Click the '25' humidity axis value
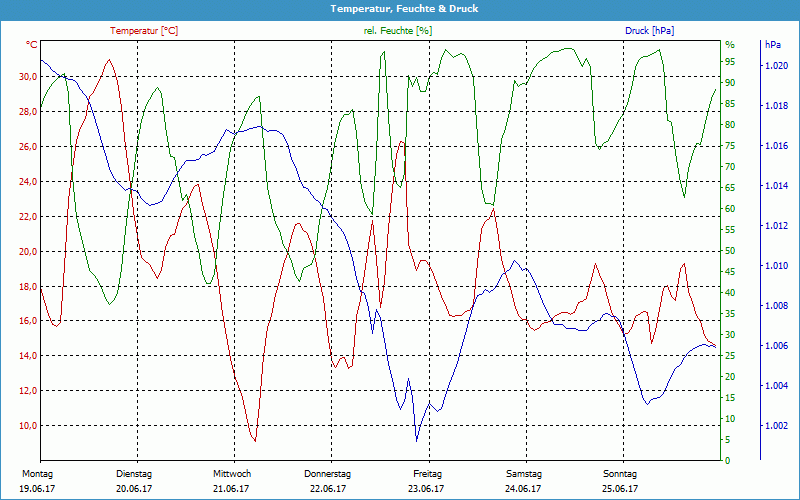Image resolution: width=800 pixels, height=500 pixels. click(x=730, y=356)
